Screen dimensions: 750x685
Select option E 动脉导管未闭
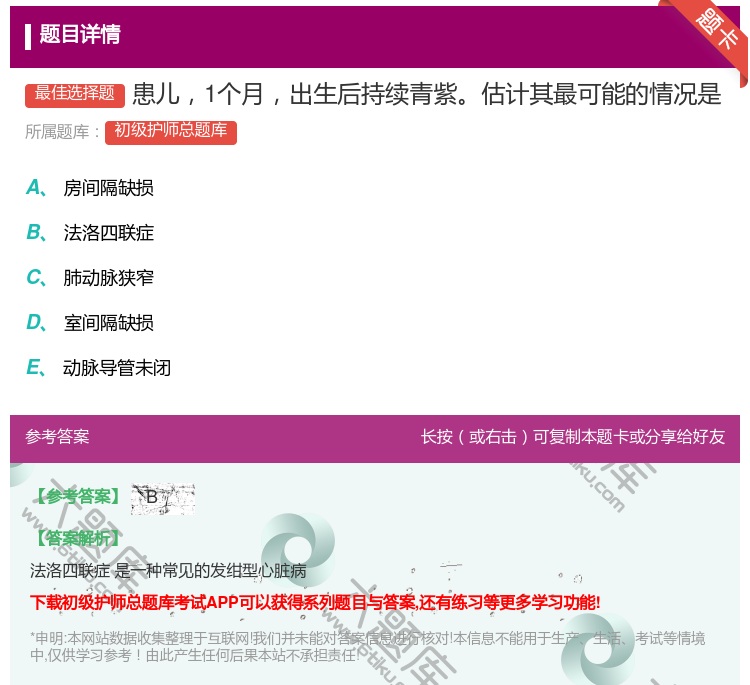pos(99,368)
